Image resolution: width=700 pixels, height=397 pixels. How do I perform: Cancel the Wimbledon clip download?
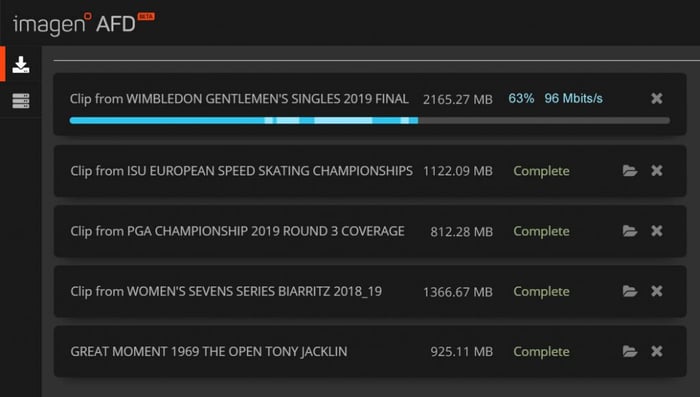tap(656, 98)
